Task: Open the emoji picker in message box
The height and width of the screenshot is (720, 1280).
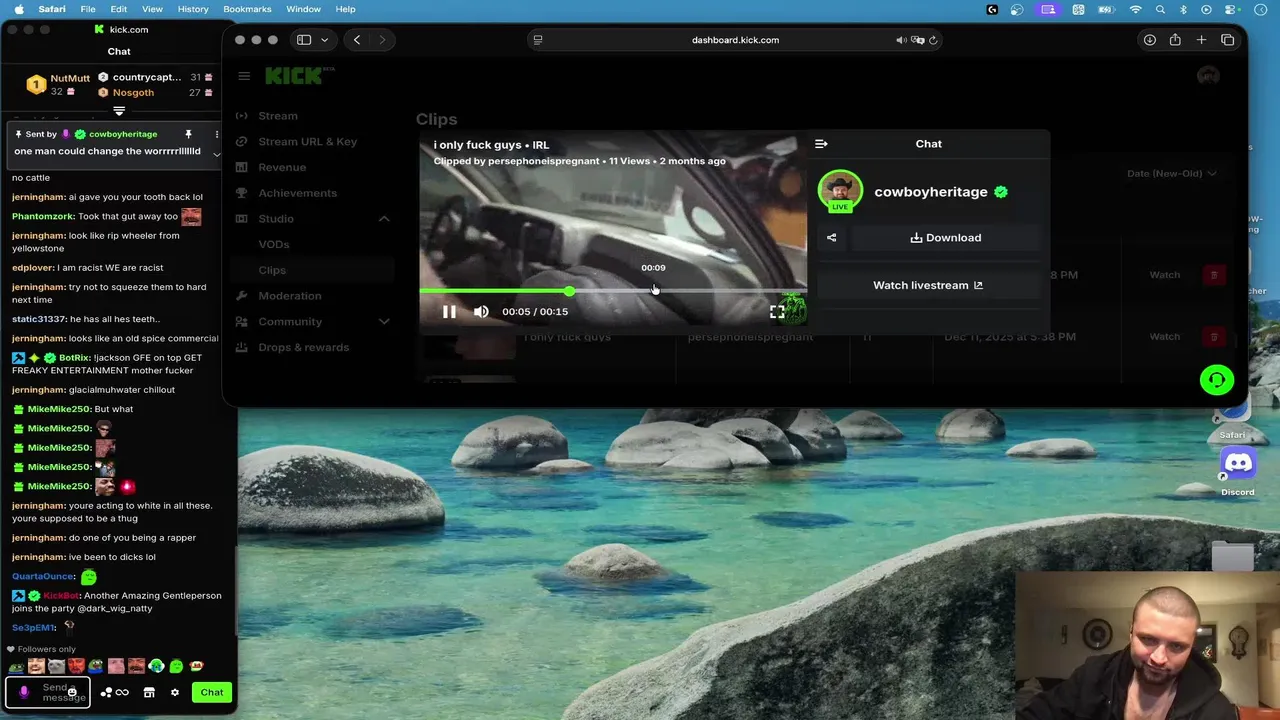Action: click(x=72, y=692)
